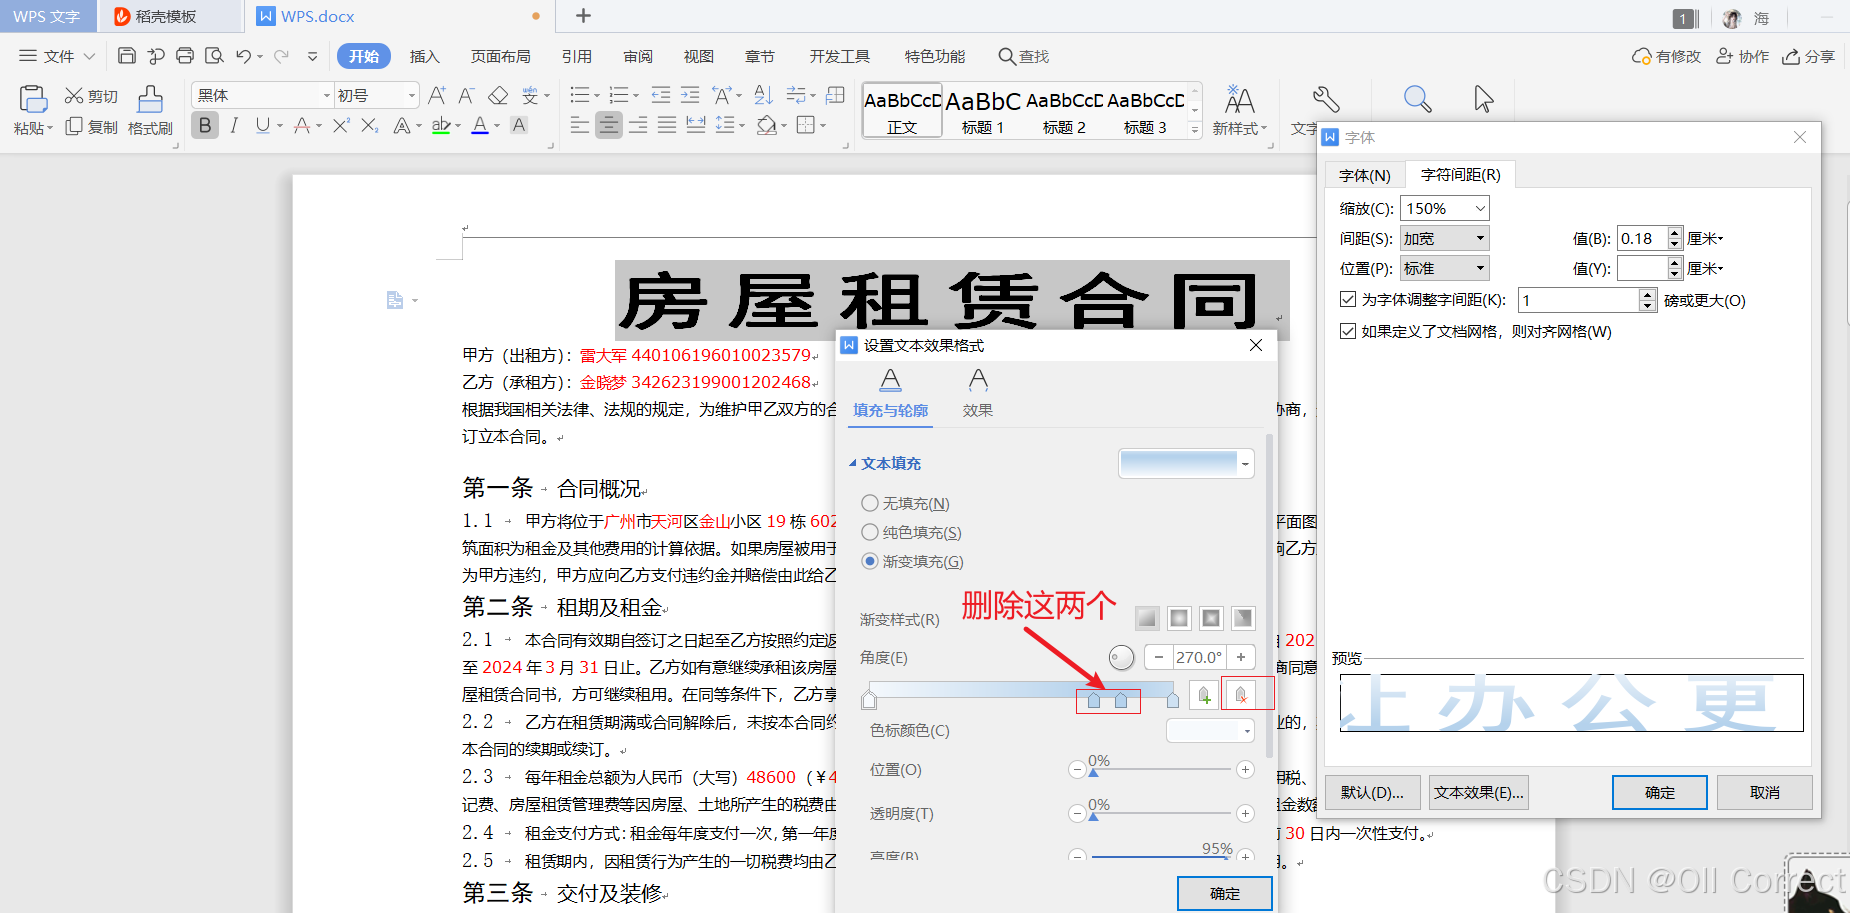Viewport: 1850px width, 913px height.
Task: Open the text fill preset dropdown
Action: (1245, 464)
